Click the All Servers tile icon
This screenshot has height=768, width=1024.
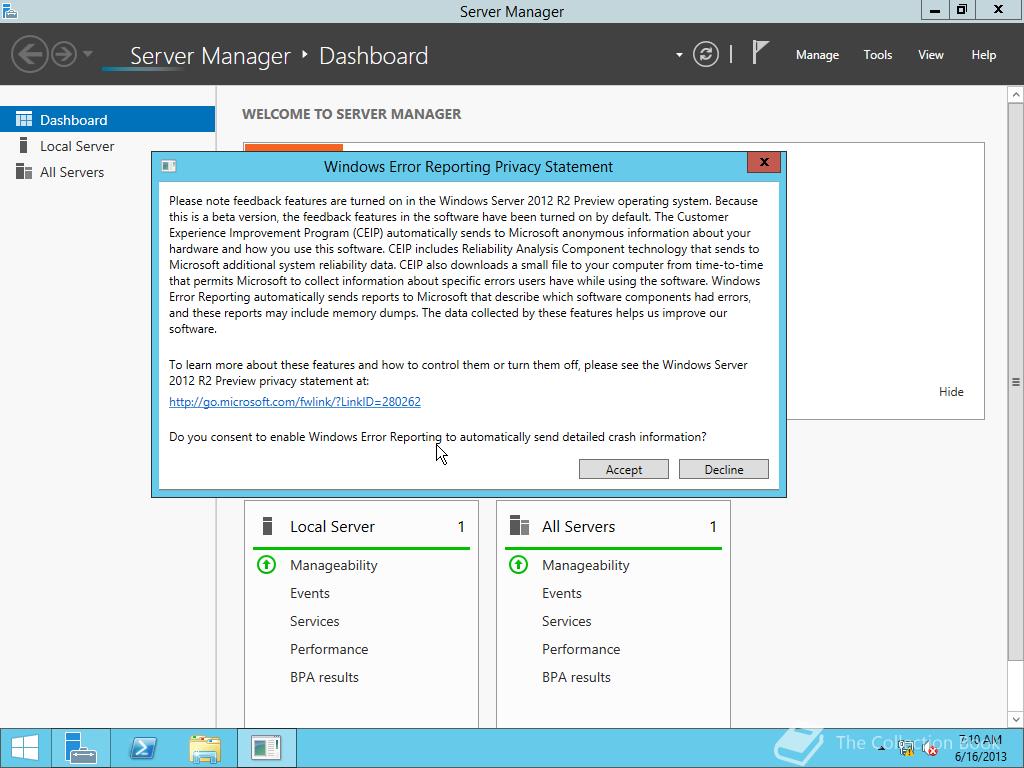click(519, 526)
